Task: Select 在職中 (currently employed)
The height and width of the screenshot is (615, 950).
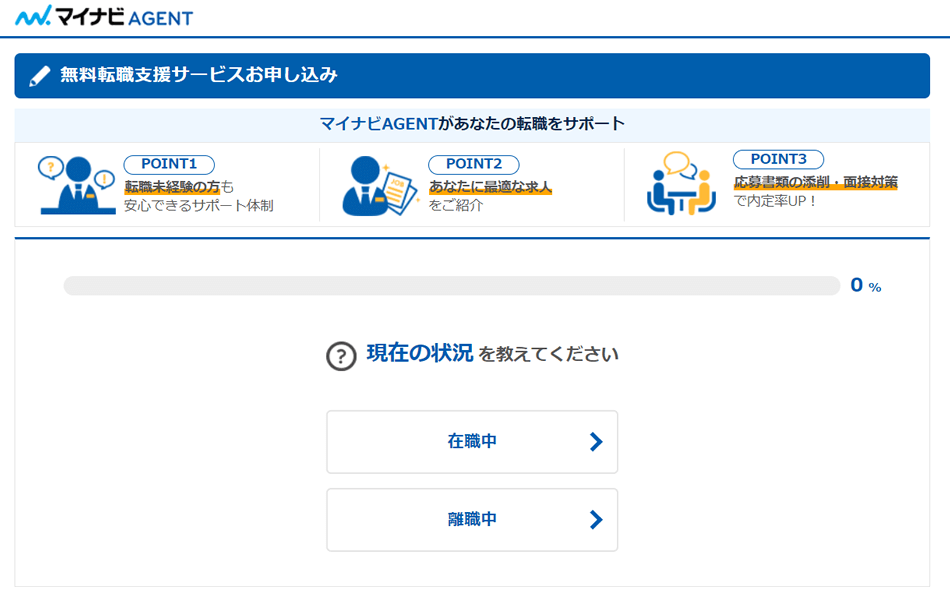Action: 472,442
